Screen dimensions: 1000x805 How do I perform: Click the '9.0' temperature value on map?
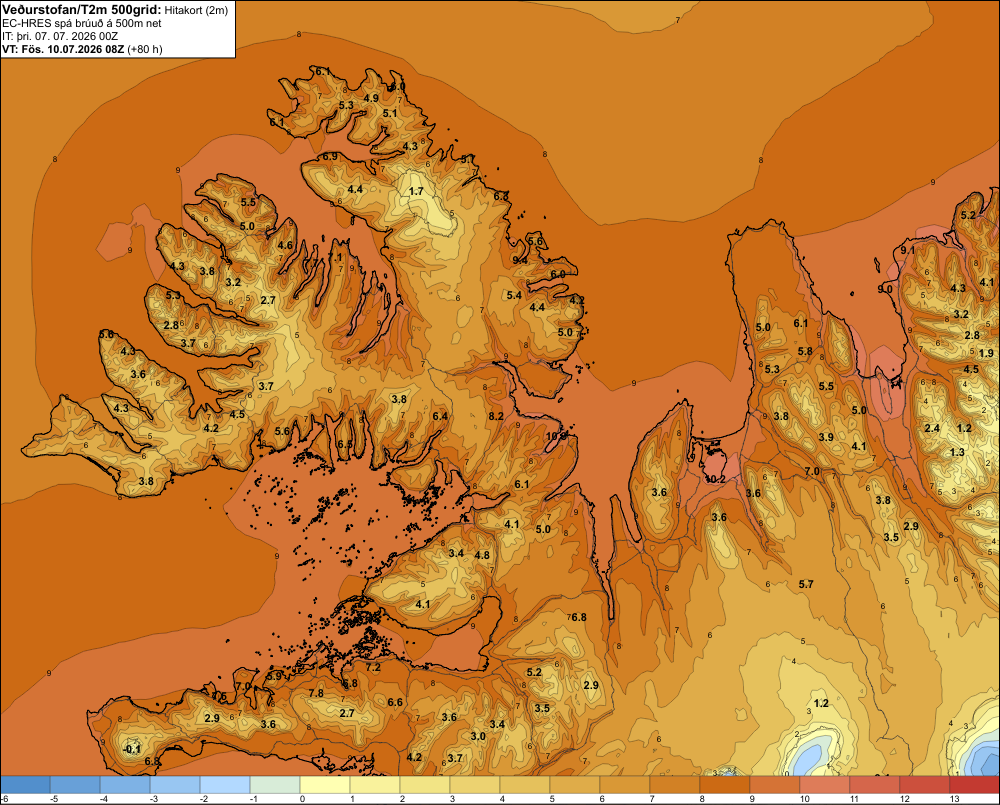point(885,290)
